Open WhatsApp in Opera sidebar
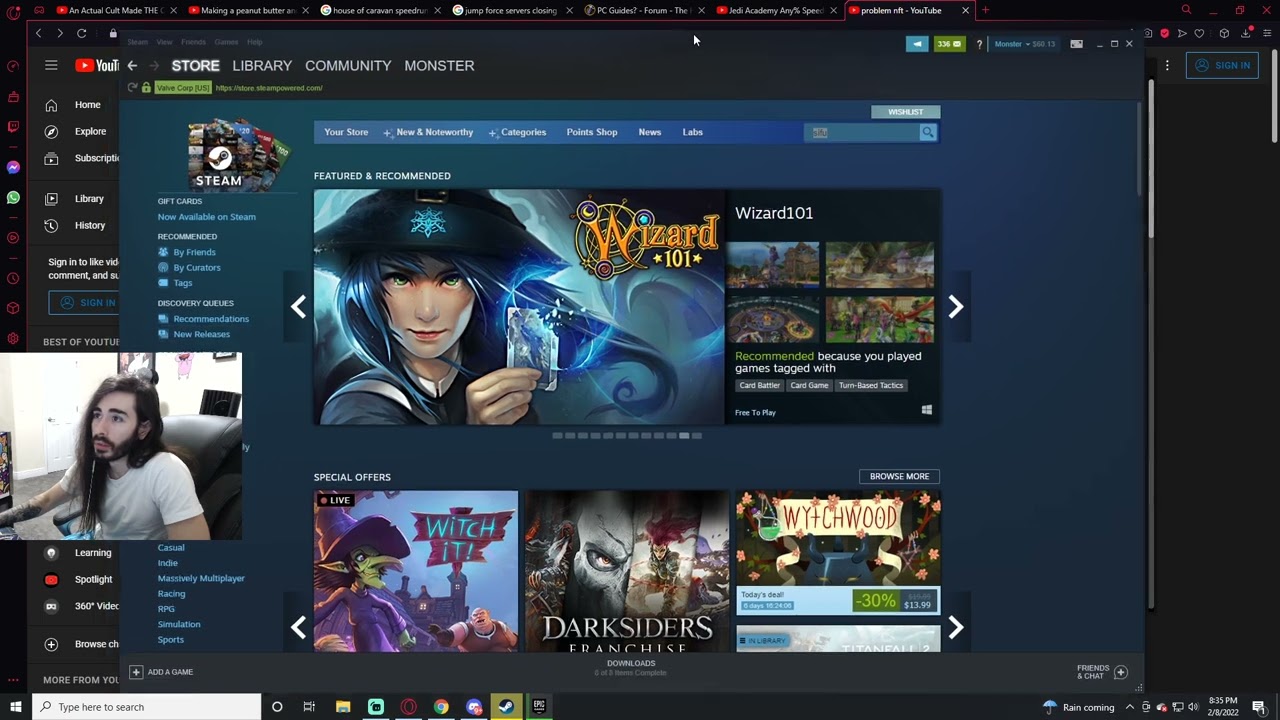The image size is (1280, 720). point(13,198)
